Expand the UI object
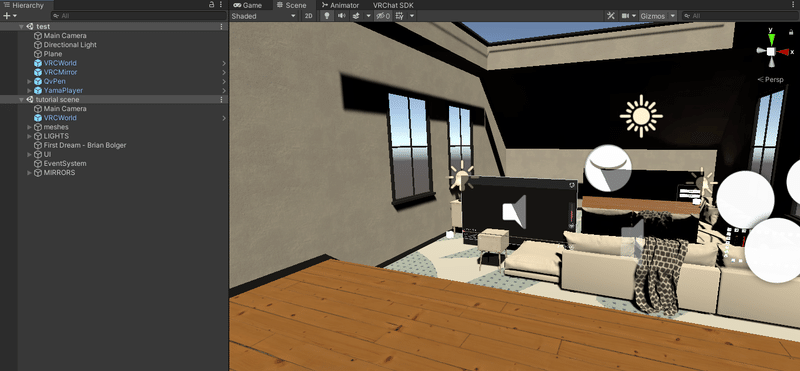800x371 pixels. coord(29,155)
